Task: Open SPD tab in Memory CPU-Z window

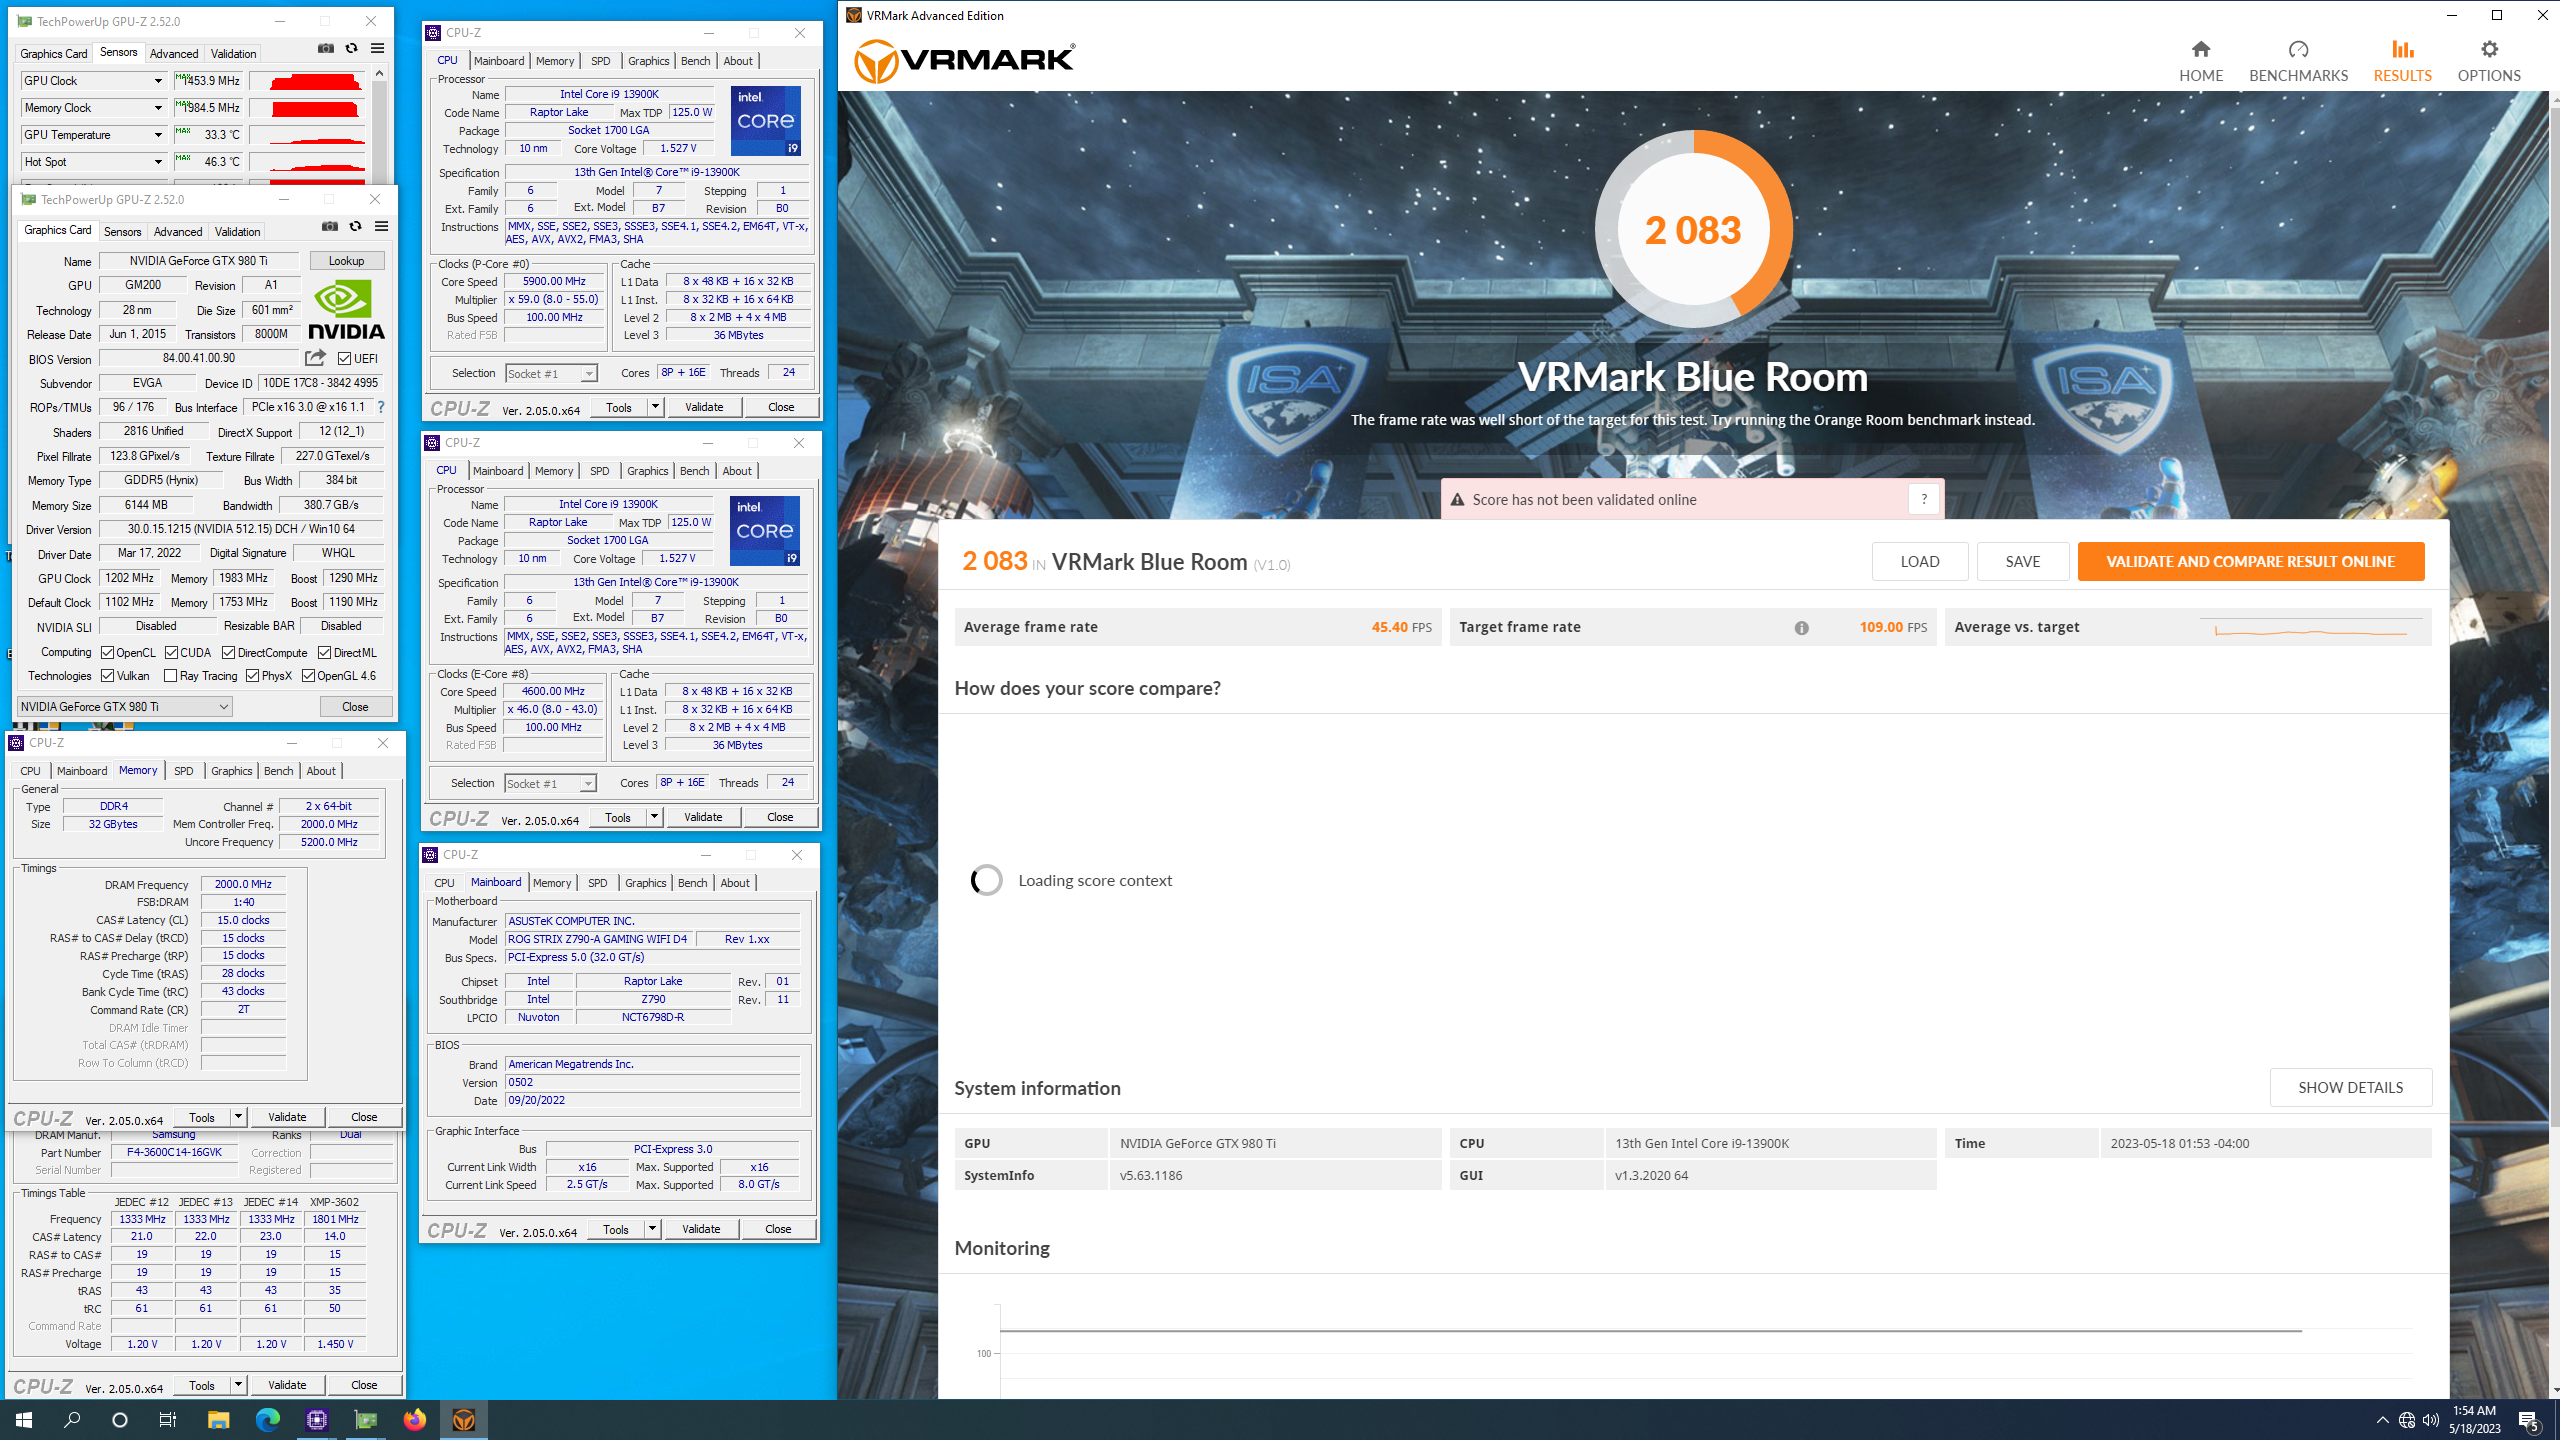Action: coord(183,771)
